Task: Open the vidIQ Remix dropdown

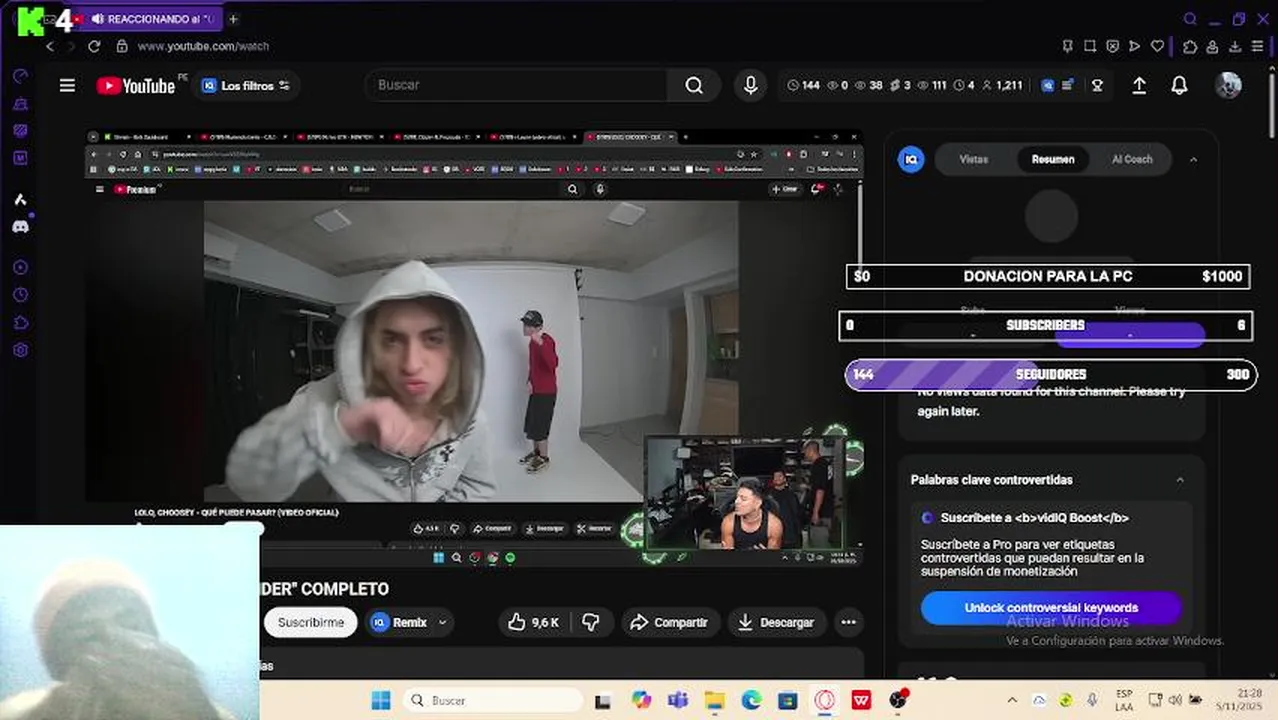Action: 409,622
